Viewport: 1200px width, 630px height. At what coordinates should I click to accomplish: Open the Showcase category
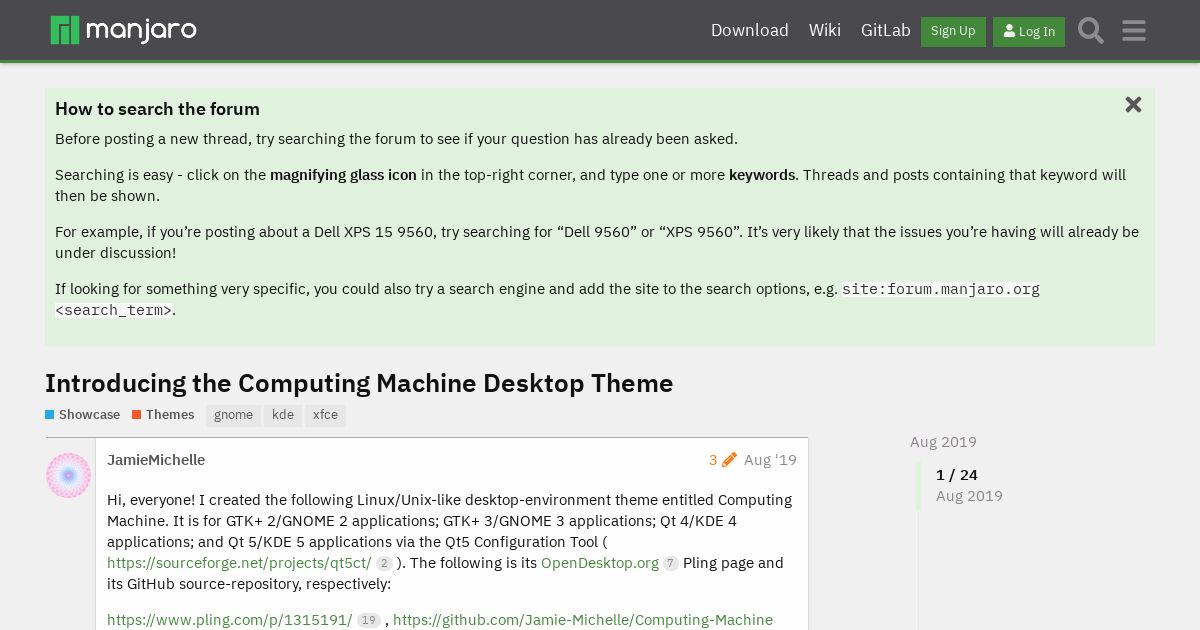(x=83, y=415)
